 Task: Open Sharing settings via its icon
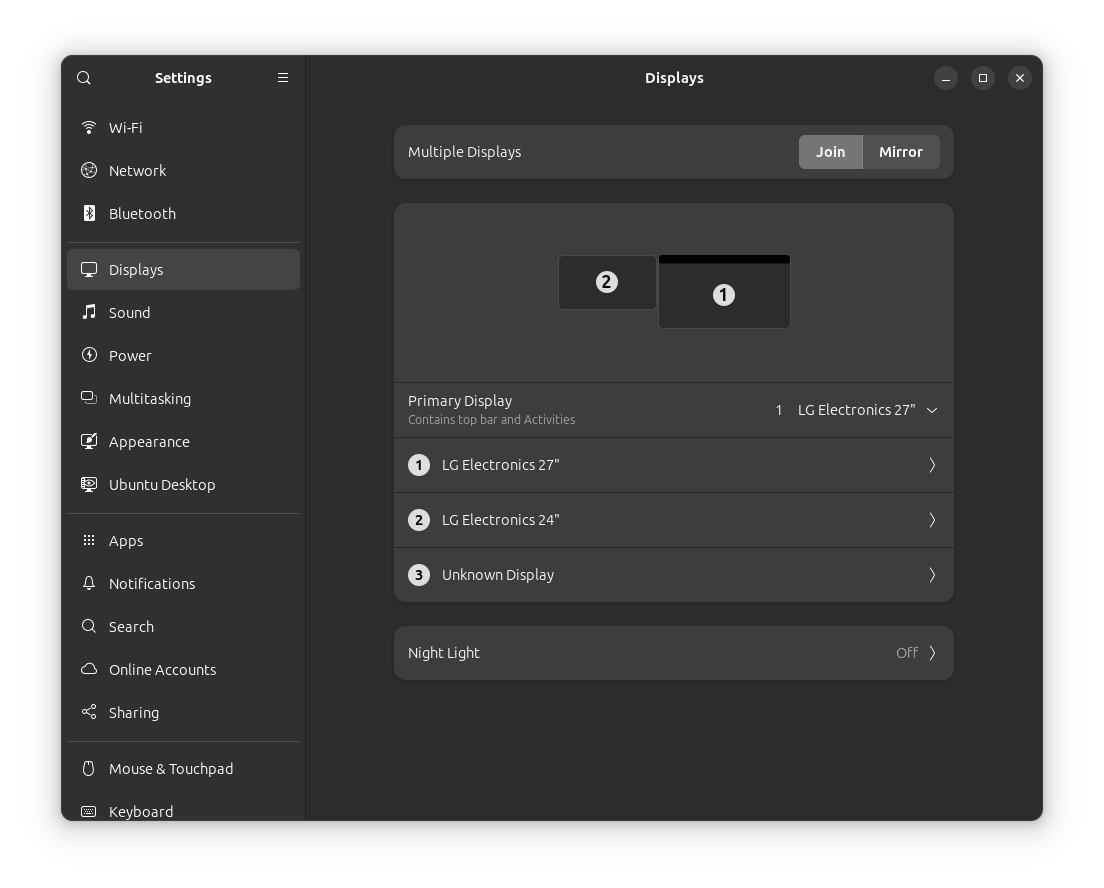(x=88, y=712)
